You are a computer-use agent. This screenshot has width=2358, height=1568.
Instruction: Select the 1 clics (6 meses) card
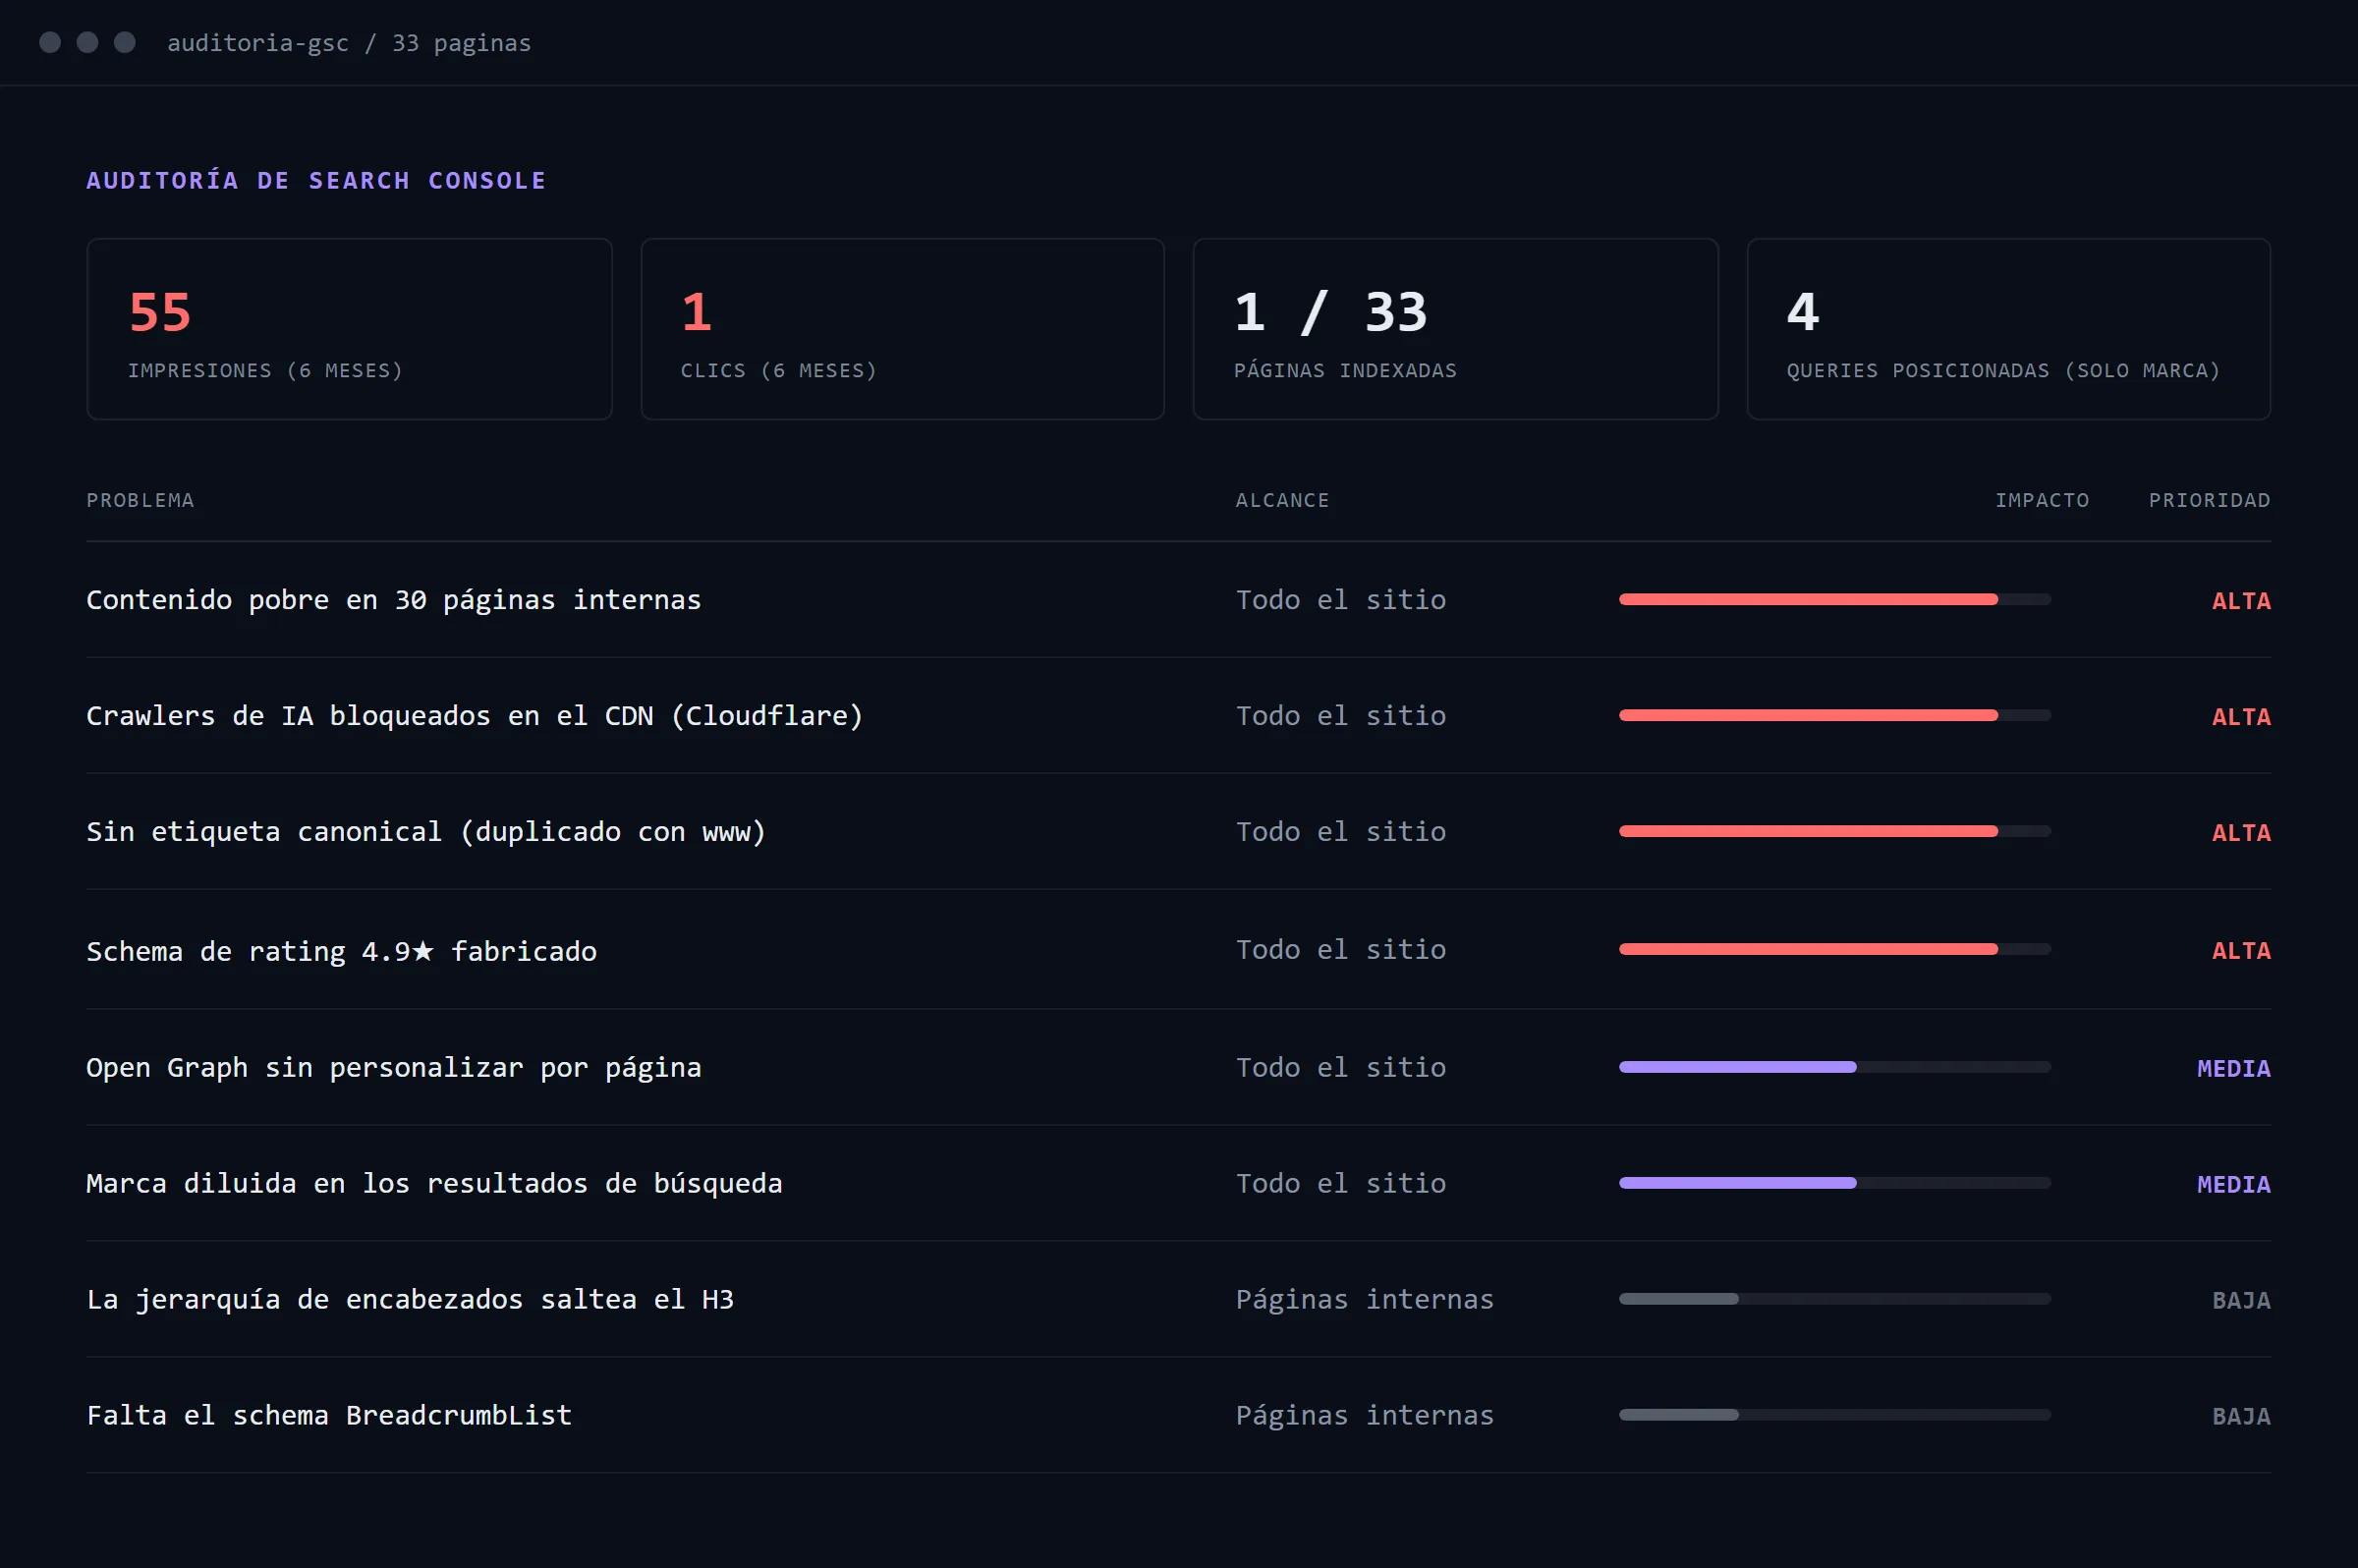(x=902, y=329)
